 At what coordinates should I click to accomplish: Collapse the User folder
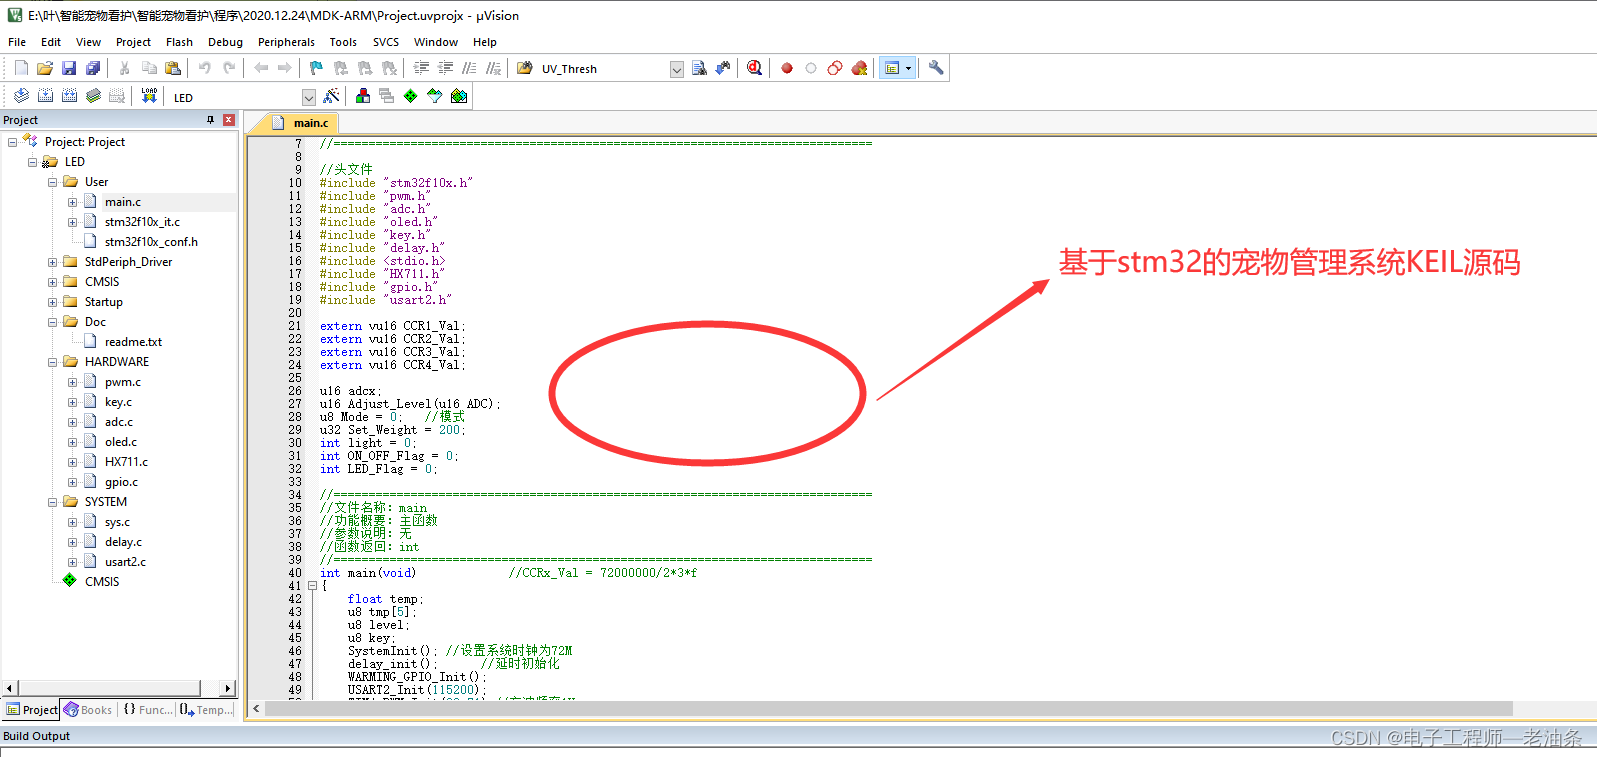(x=52, y=182)
